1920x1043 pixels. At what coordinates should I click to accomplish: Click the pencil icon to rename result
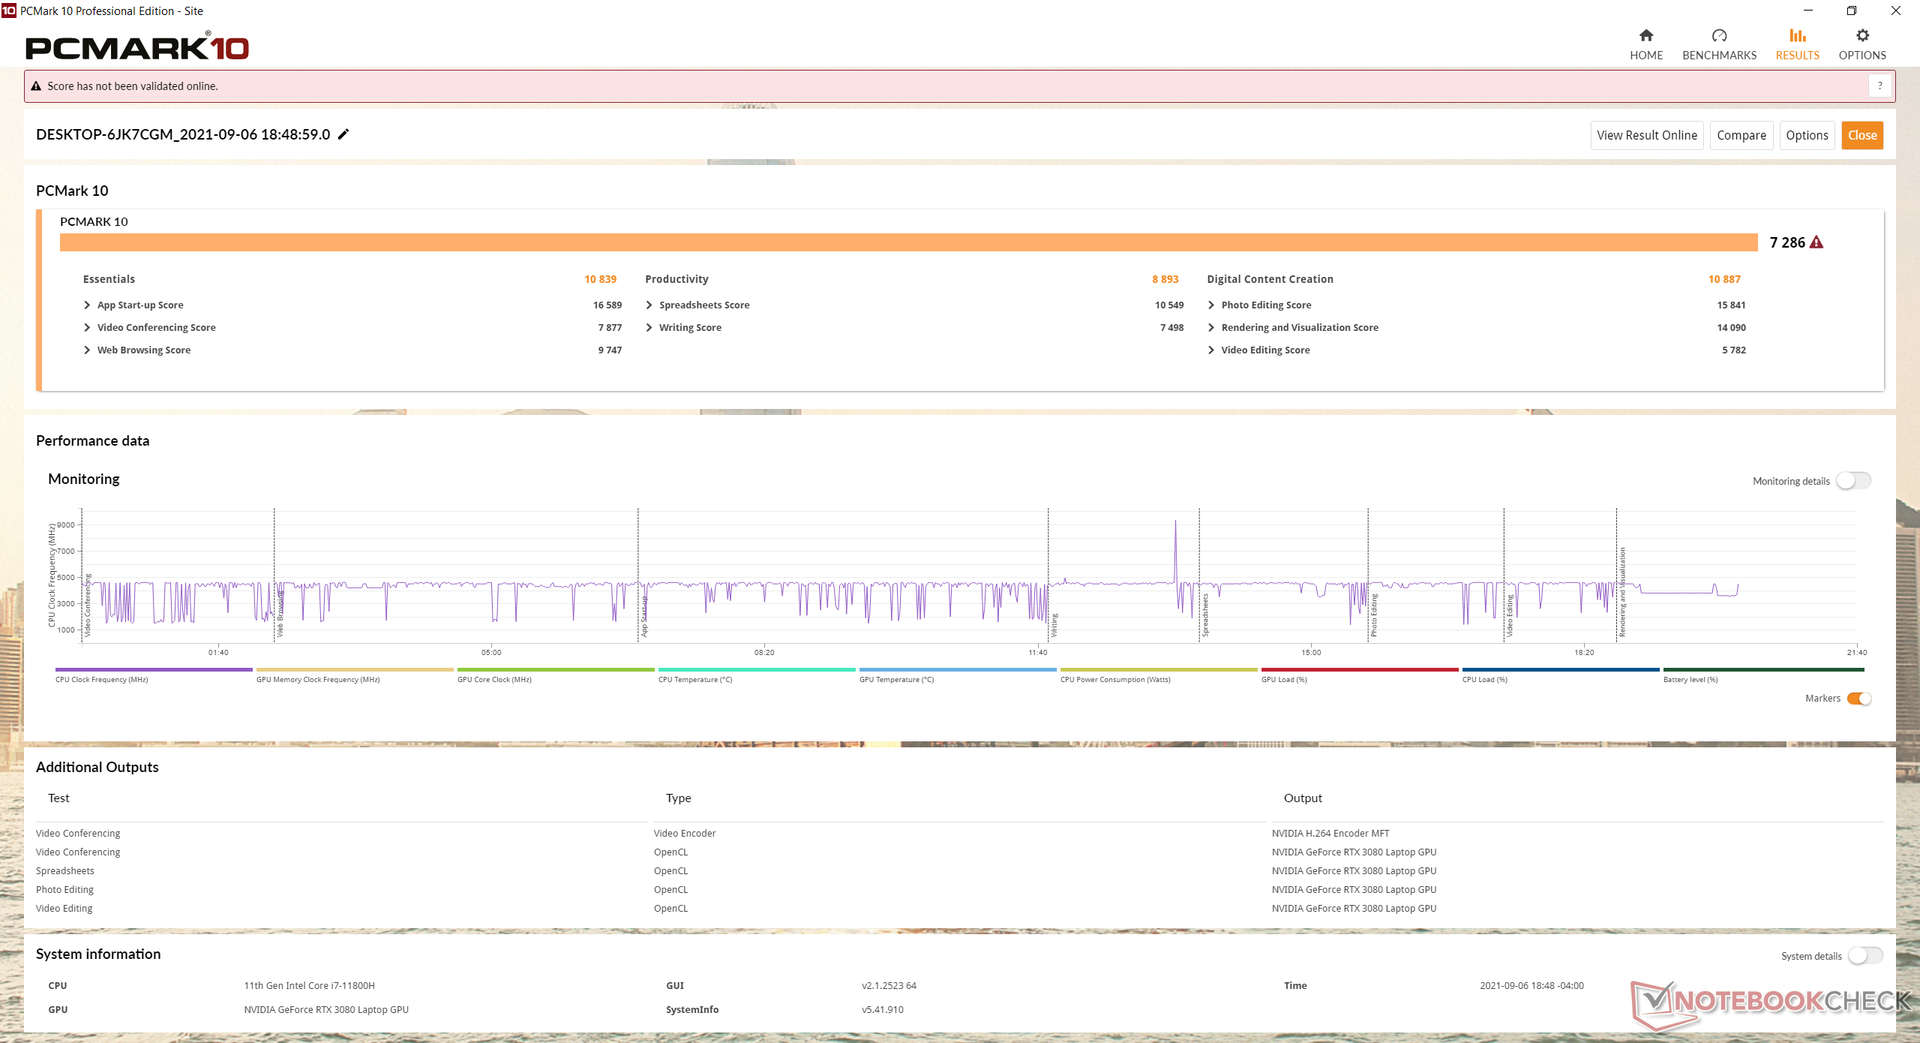click(343, 134)
